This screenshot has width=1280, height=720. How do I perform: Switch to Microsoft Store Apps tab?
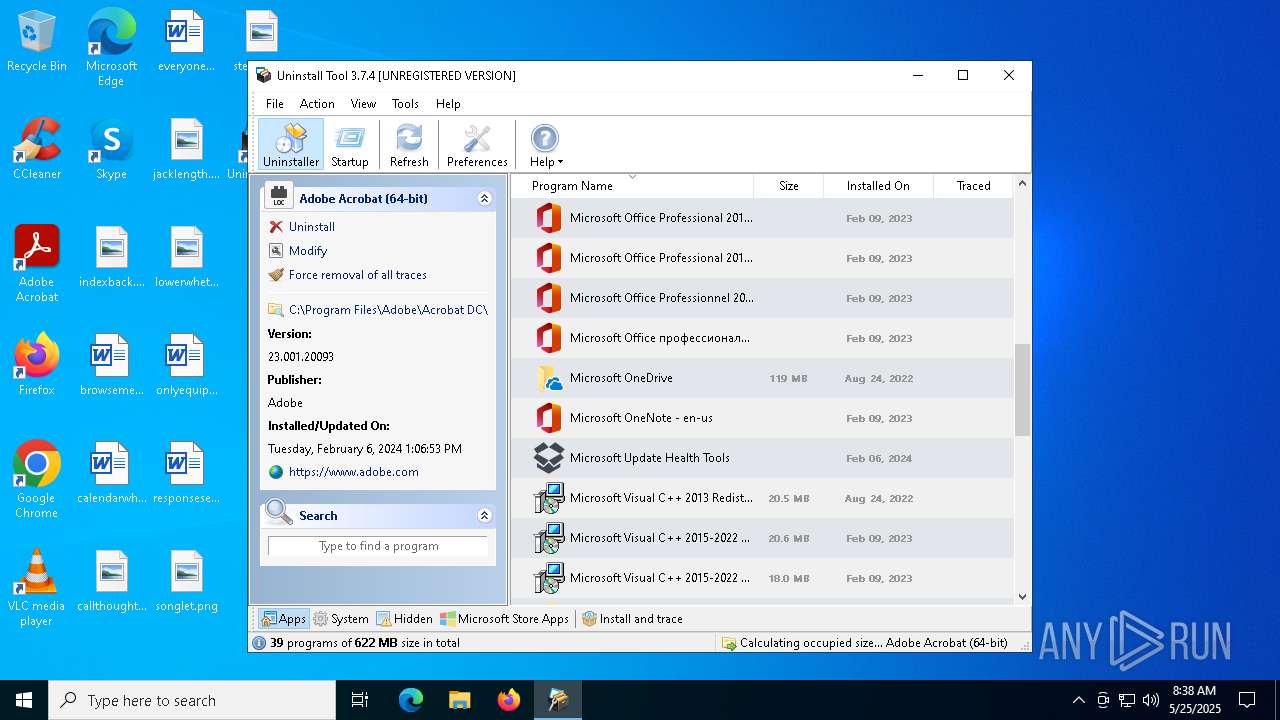505,619
